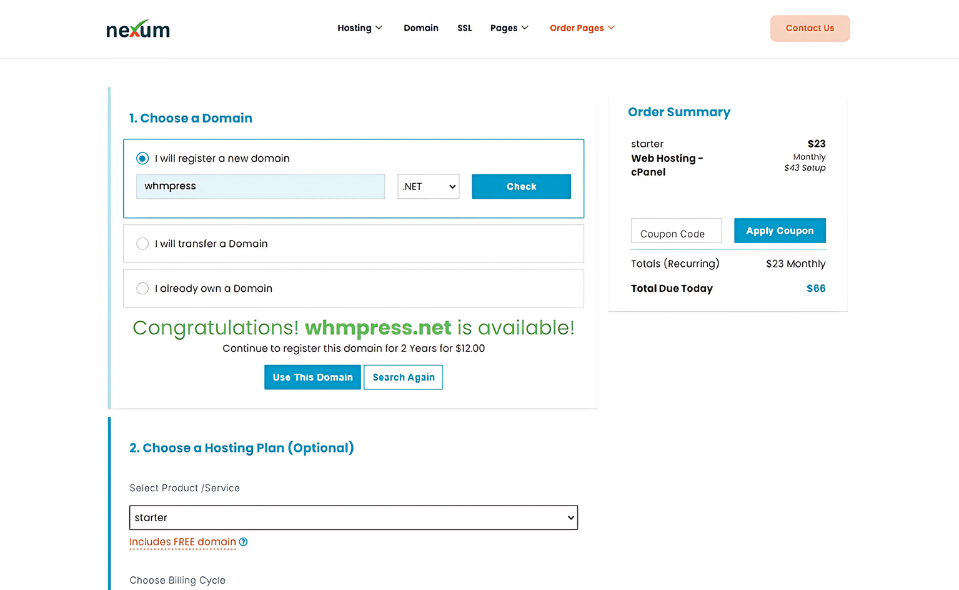Click the Check domain button
Viewport: 959px width, 590px height.
coord(521,186)
